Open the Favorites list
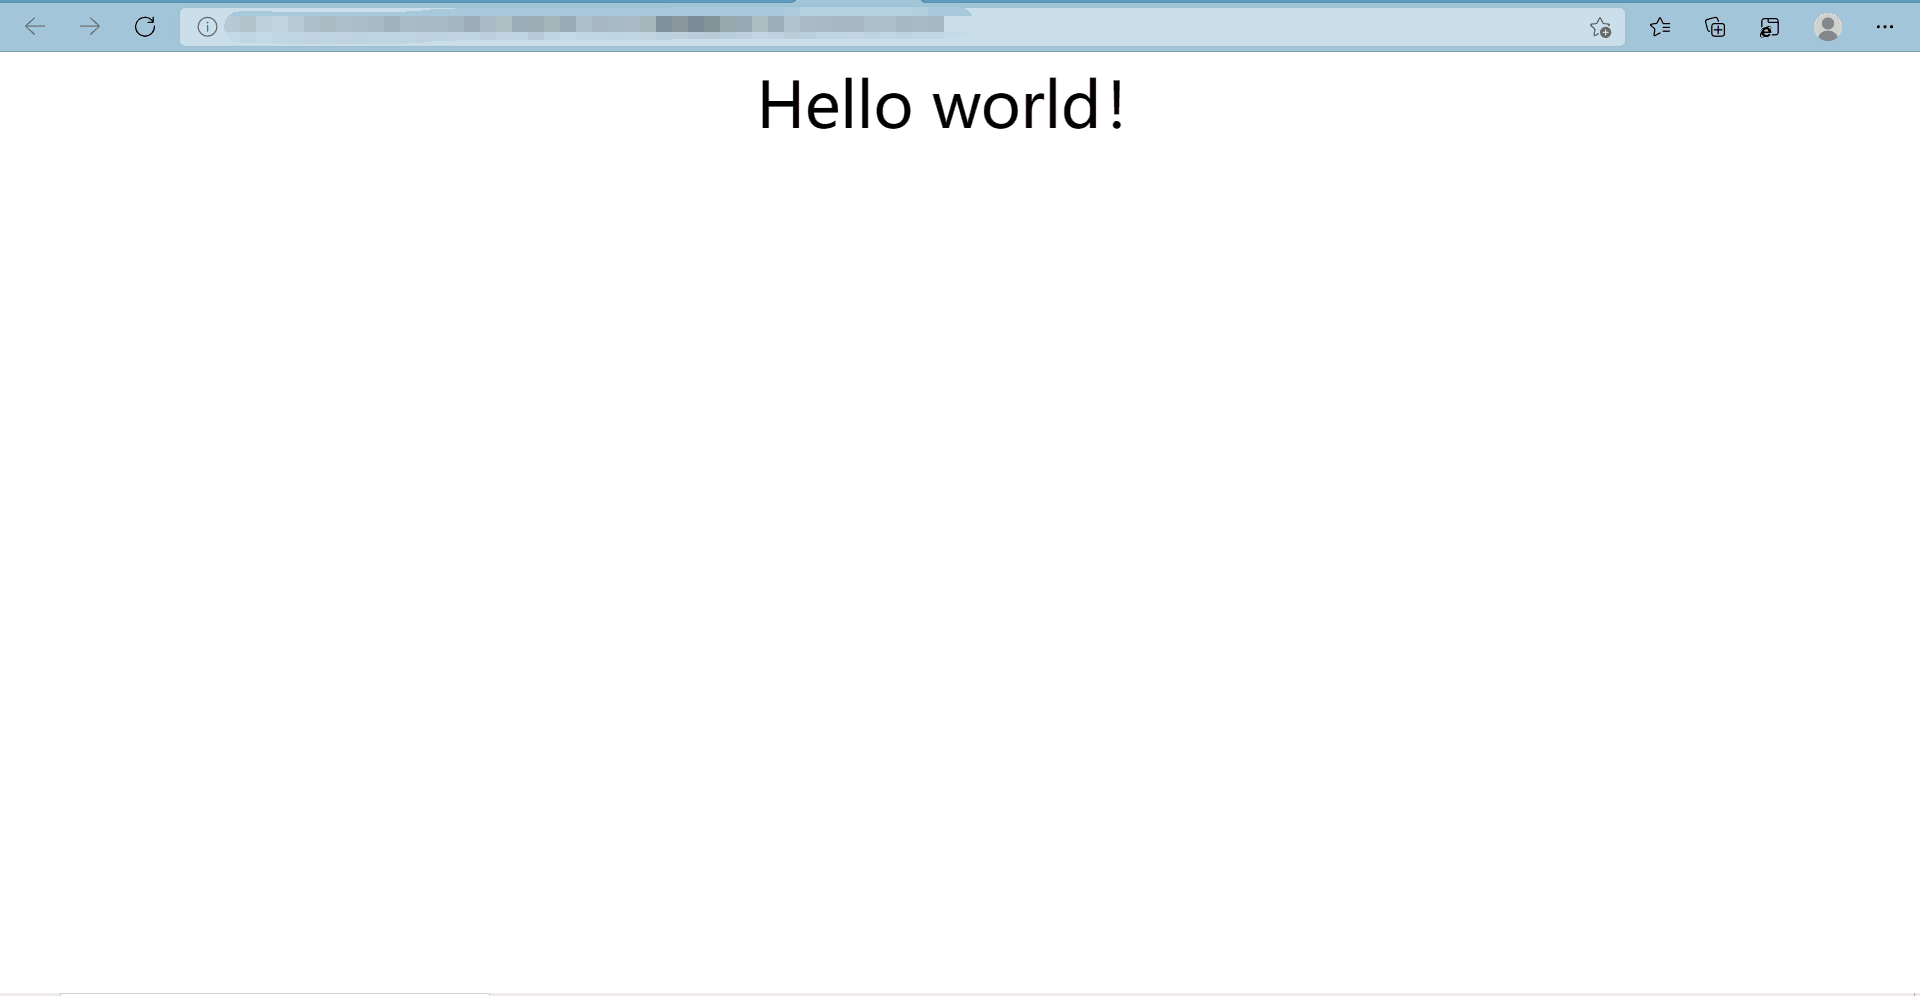This screenshot has height=996, width=1920. 1660,27
